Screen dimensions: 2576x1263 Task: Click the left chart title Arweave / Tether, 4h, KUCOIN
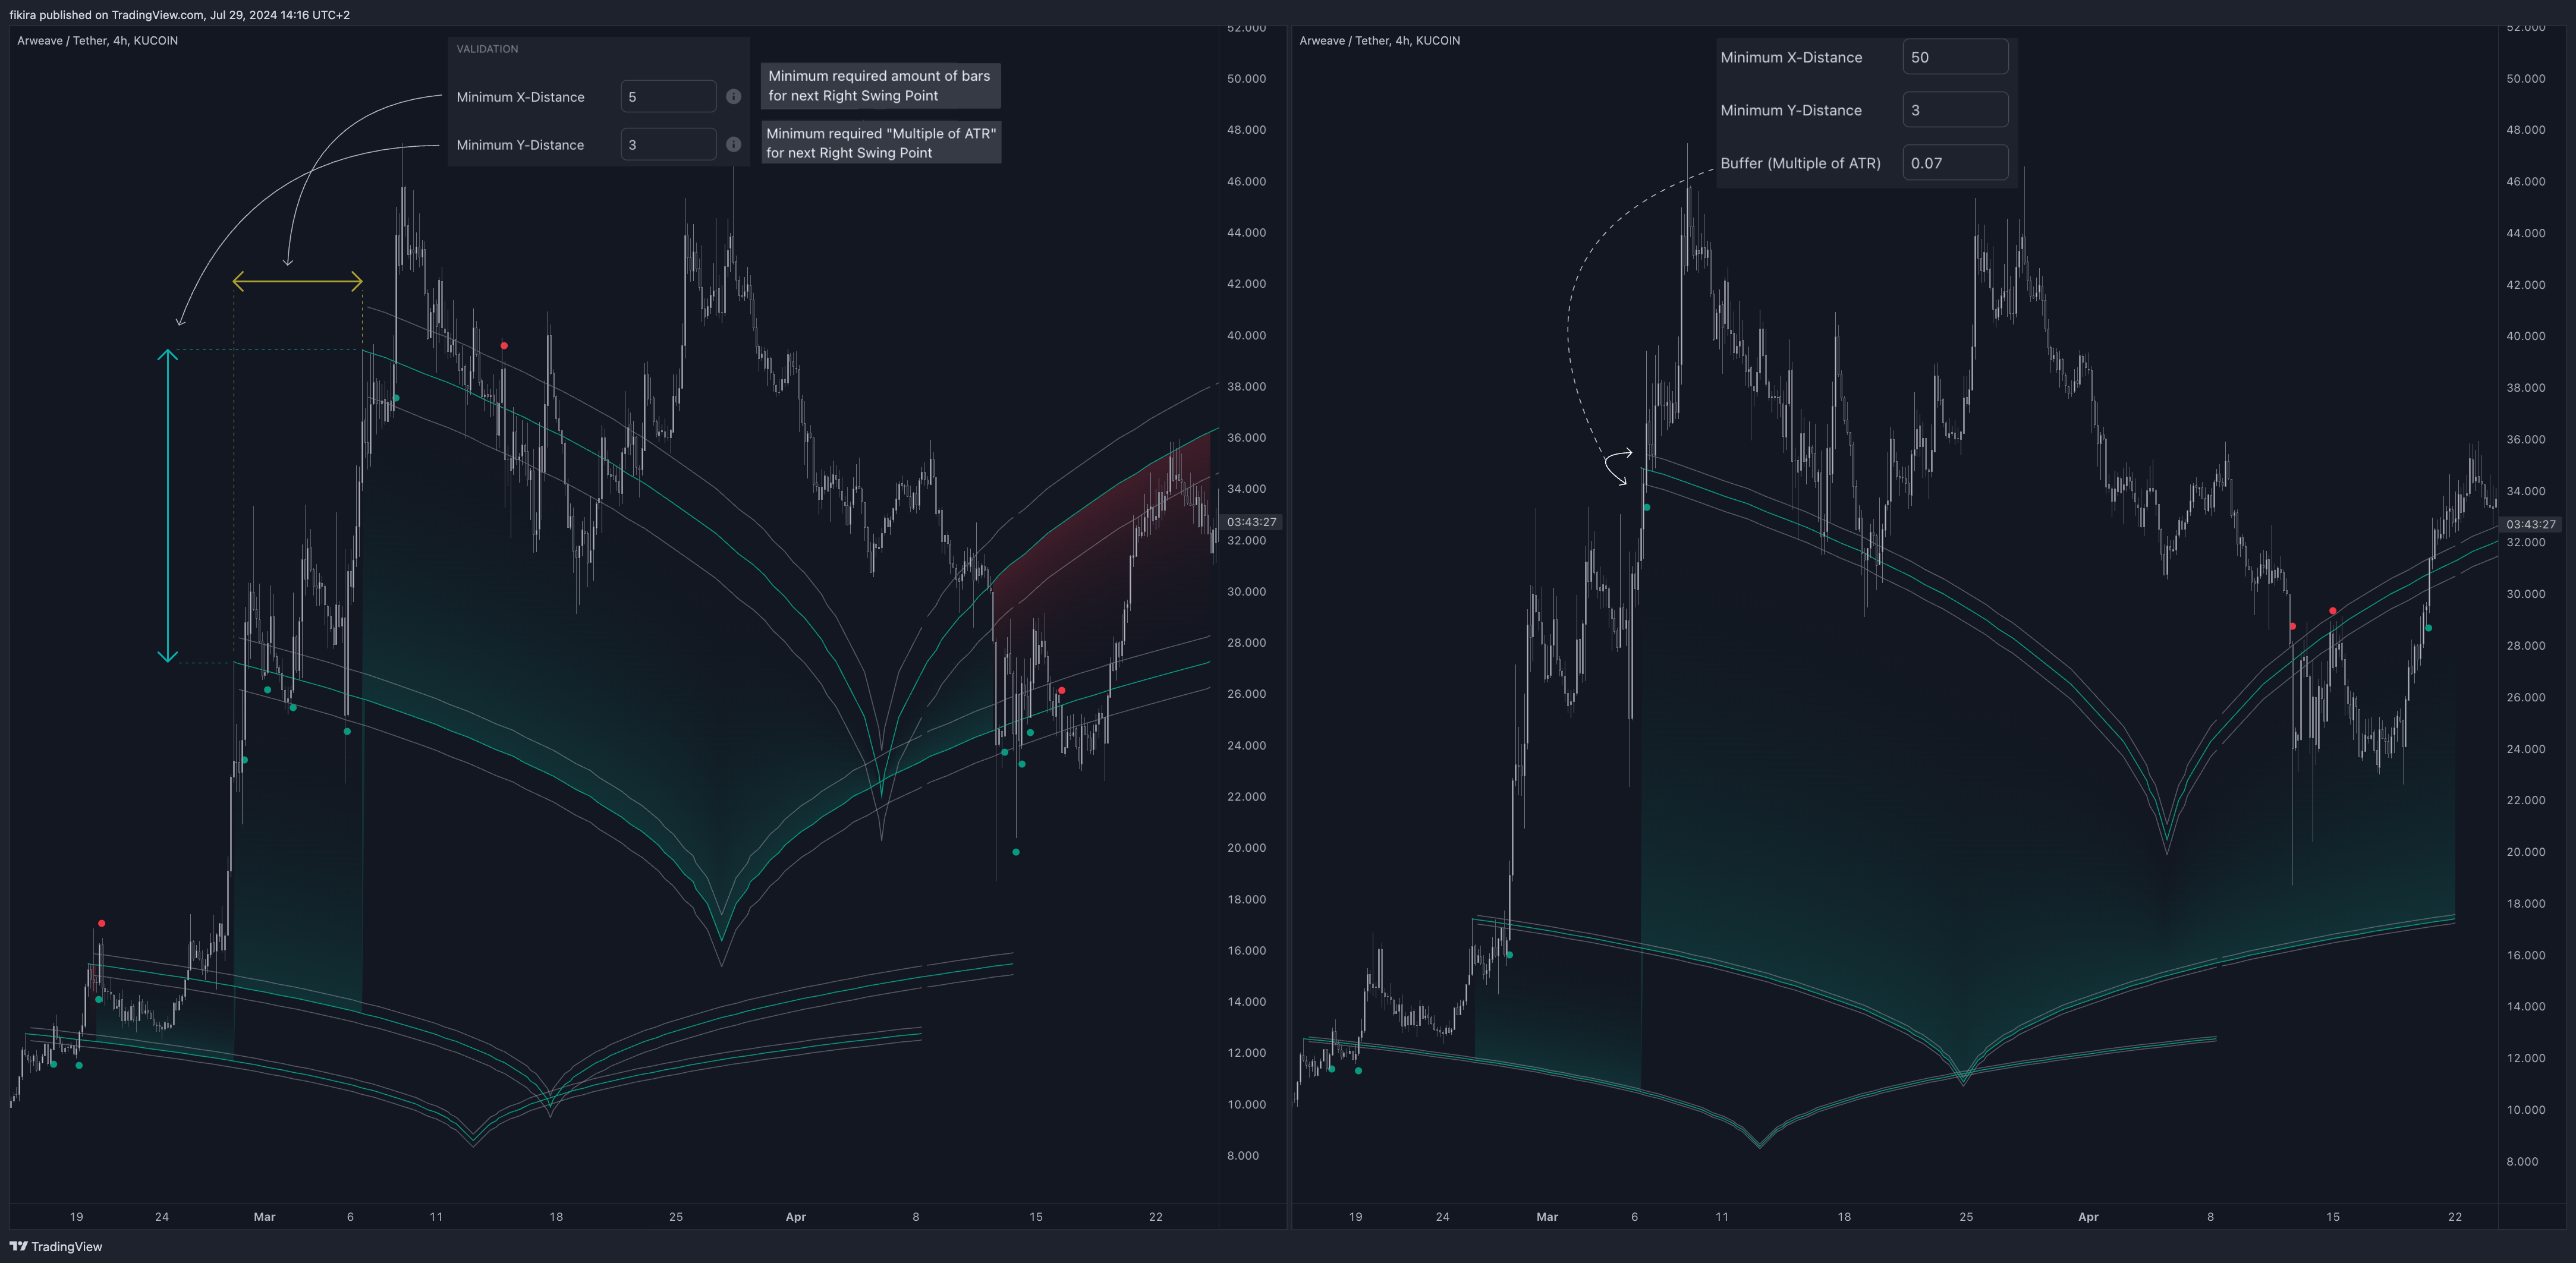pos(97,41)
